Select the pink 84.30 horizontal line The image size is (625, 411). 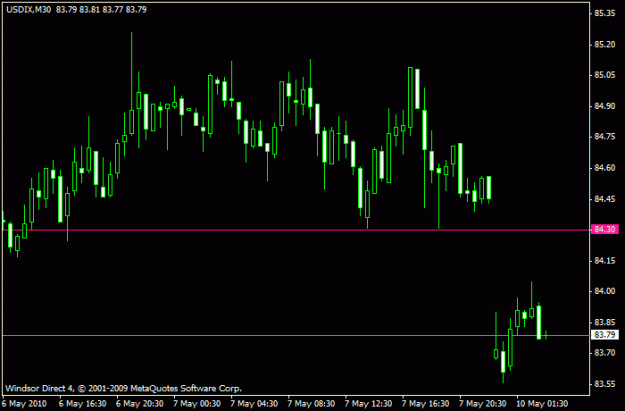(x=296, y=230)
